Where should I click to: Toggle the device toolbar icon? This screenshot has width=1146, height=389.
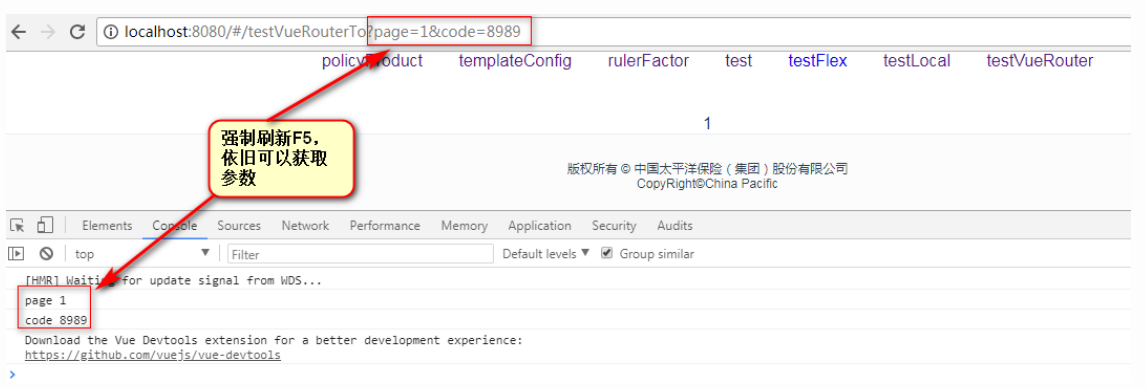[45, 225]
